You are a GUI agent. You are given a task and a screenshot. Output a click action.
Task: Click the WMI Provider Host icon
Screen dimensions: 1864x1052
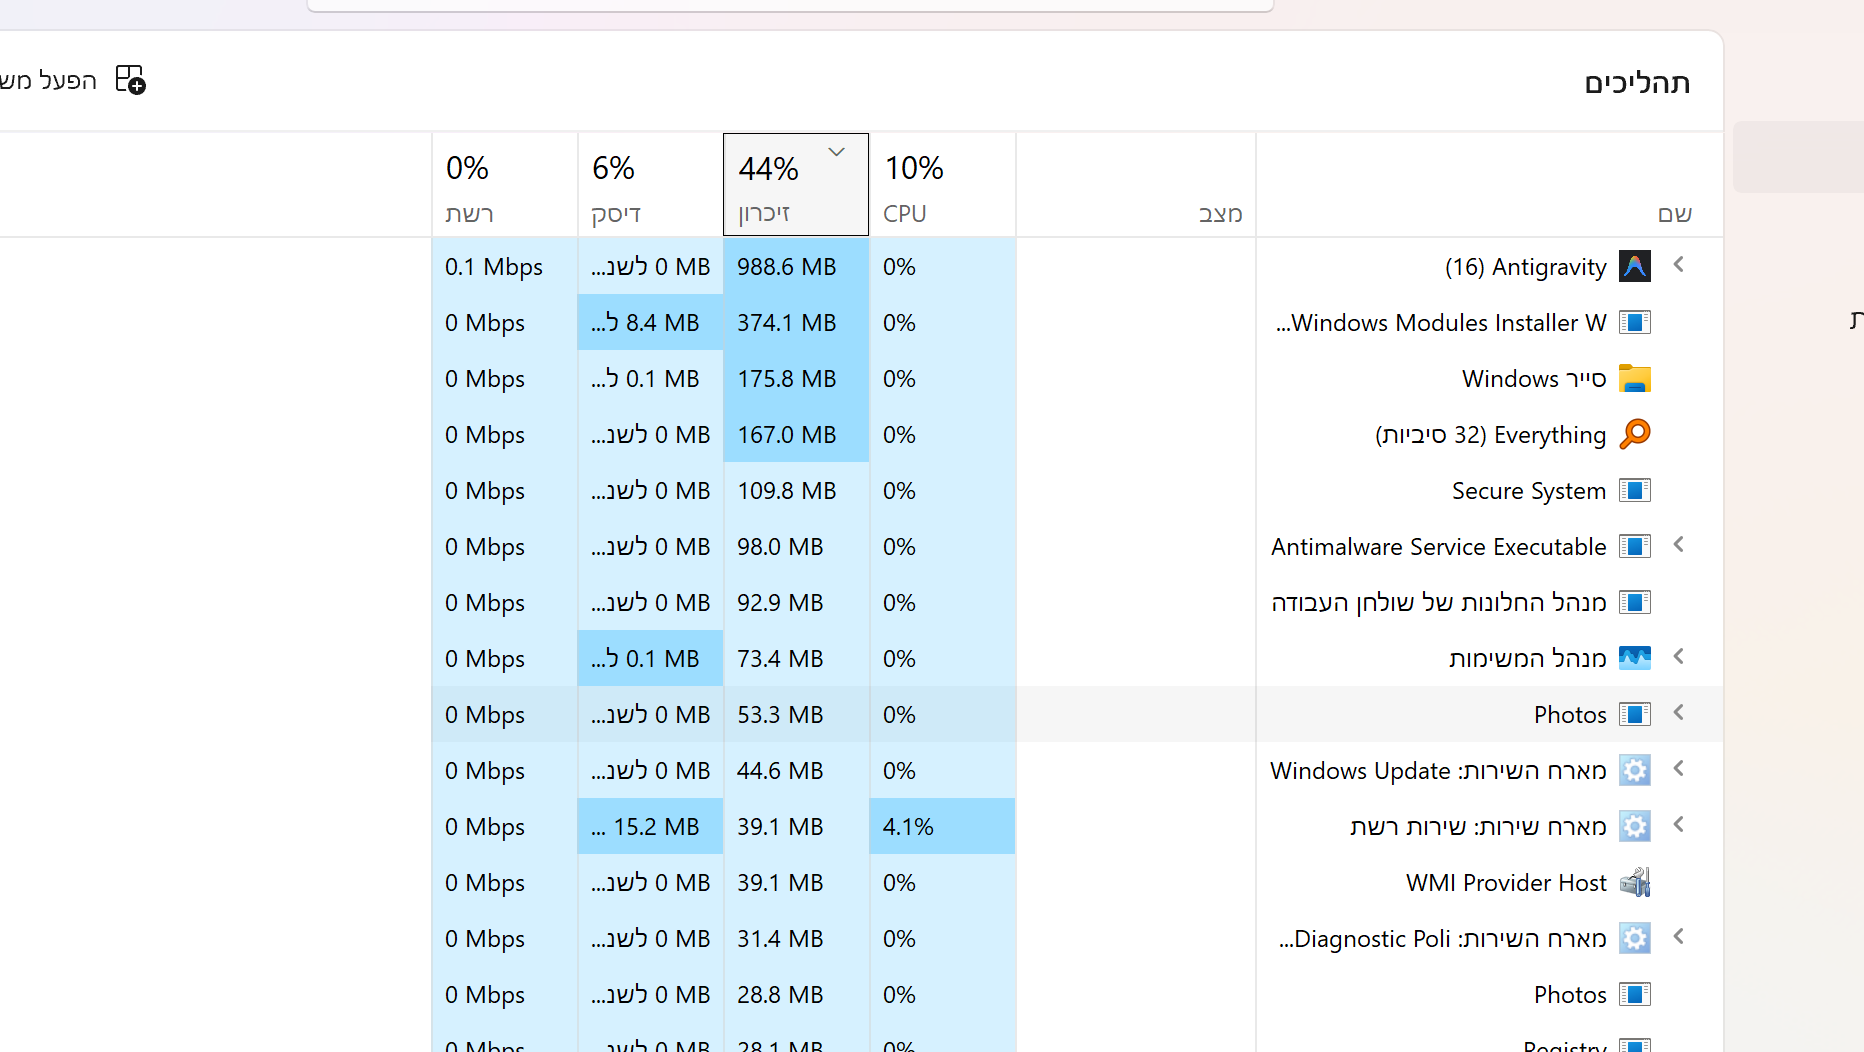click(1634, 882)
